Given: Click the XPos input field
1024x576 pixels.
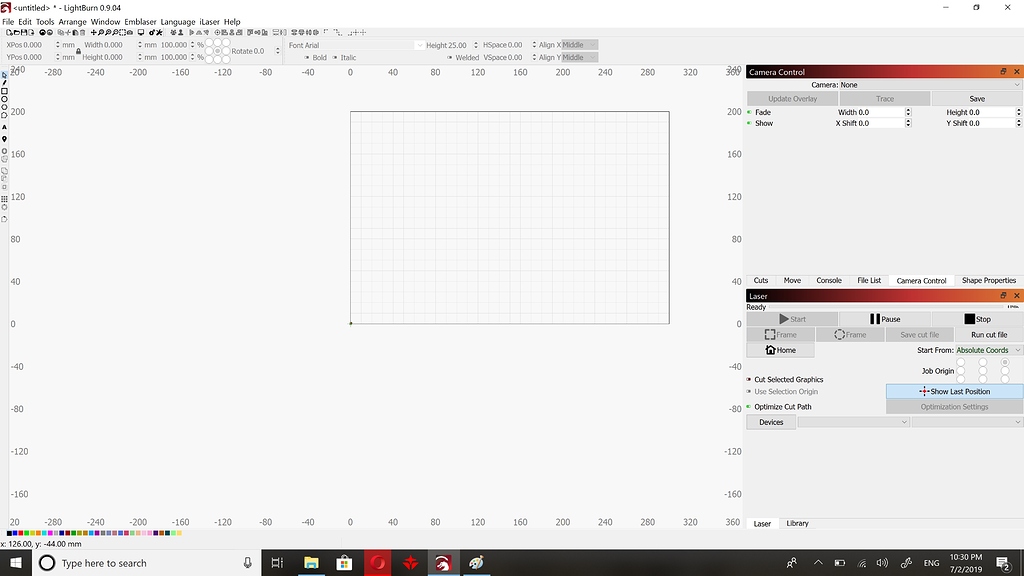Looking at the screenshot, I should pos(35,45).
